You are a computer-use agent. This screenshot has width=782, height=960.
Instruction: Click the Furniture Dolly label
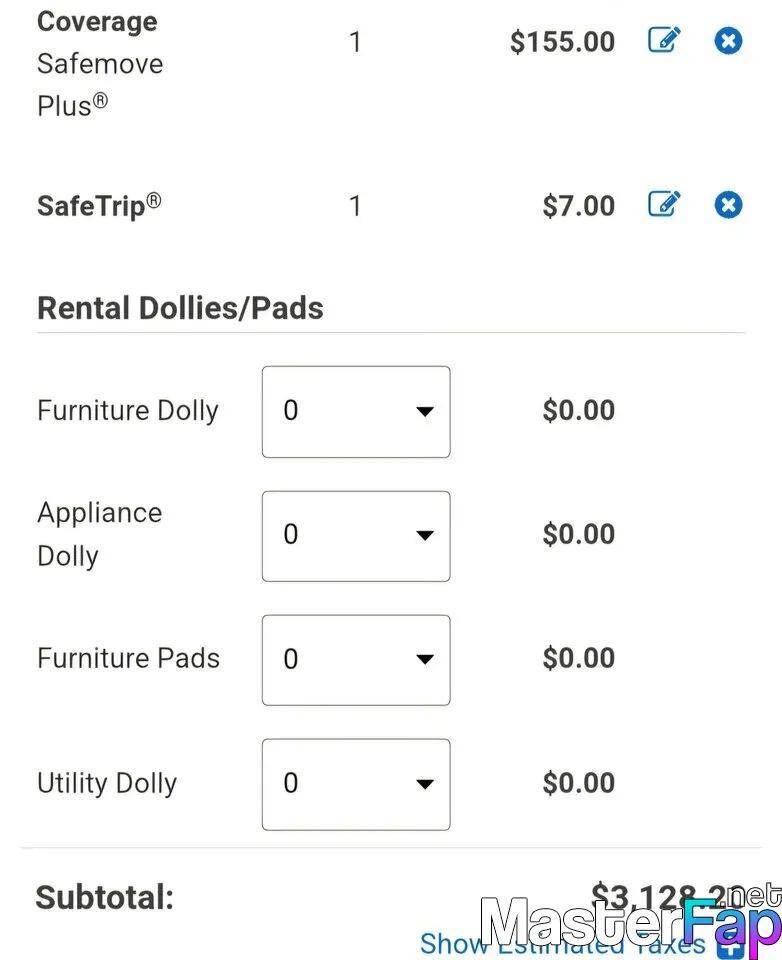tap(127, 411)
